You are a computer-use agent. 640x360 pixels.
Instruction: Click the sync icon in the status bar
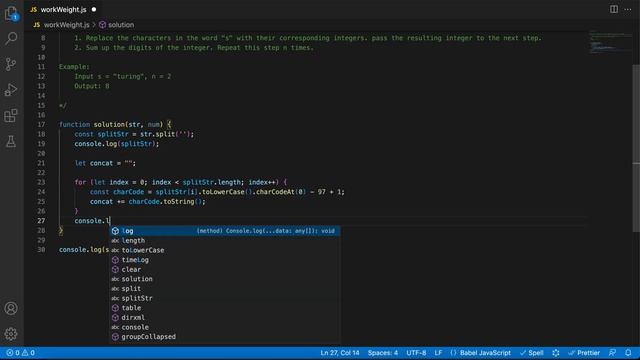(x=556, y=353)
